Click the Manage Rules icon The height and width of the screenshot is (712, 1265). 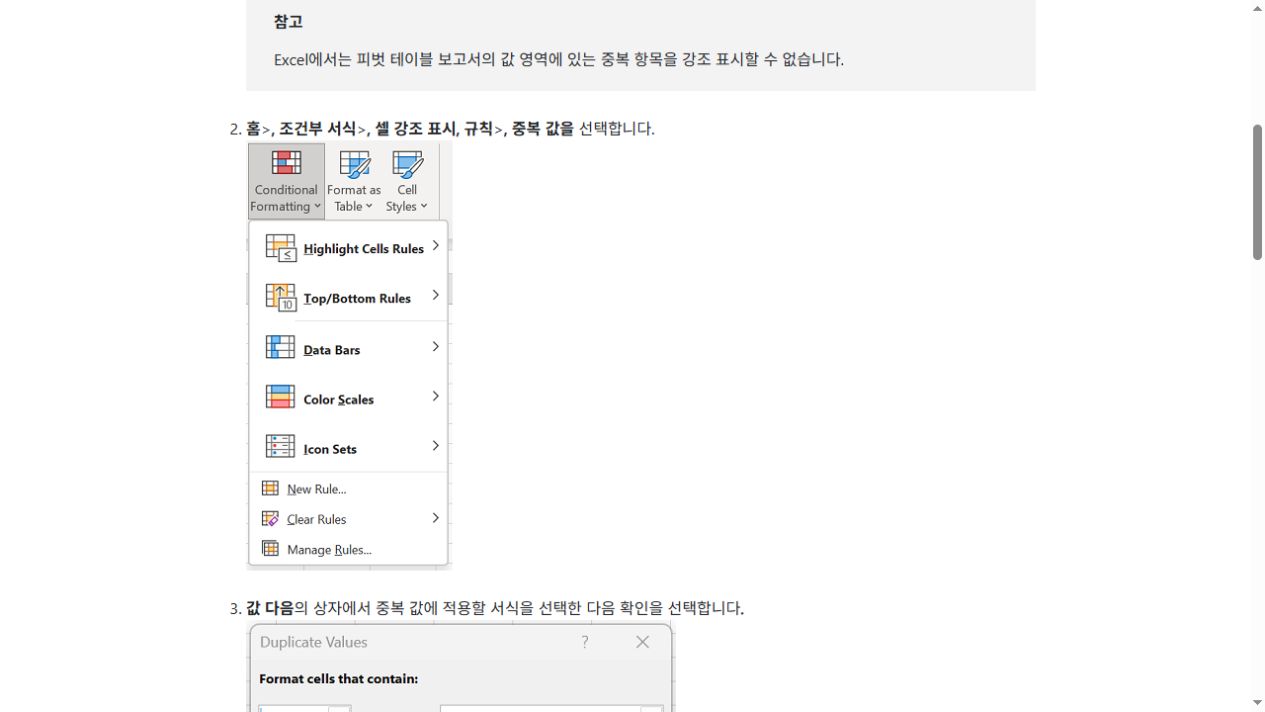click(x=270, y=548)
